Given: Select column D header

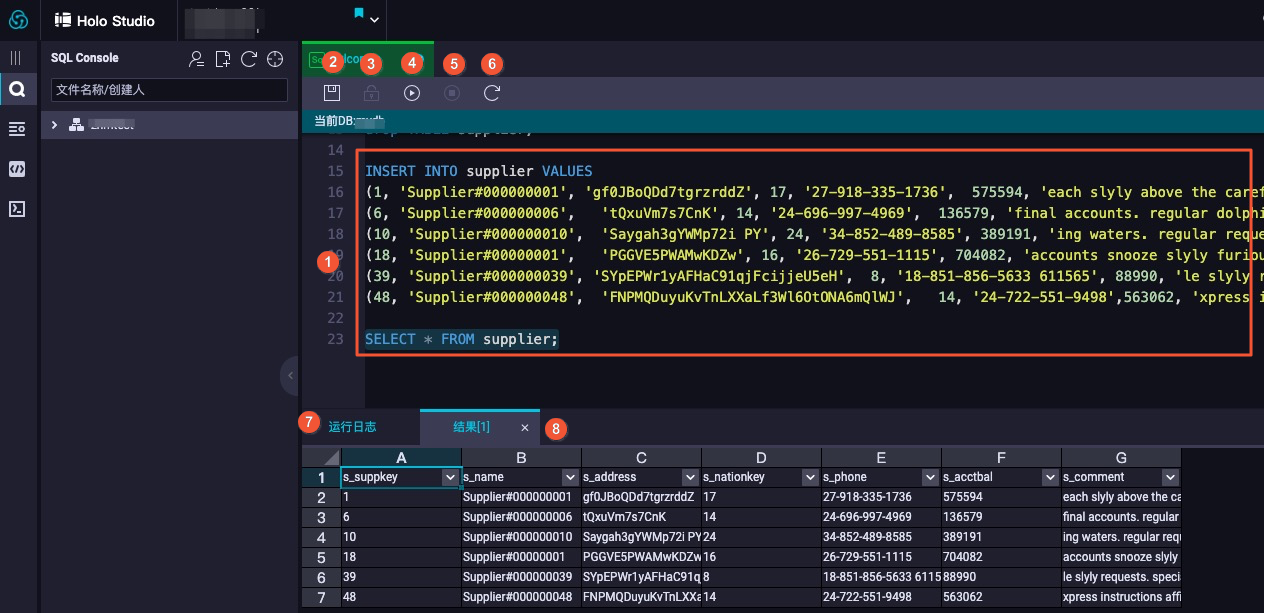Looking at the screenshot, I should [x=761, y=457].
